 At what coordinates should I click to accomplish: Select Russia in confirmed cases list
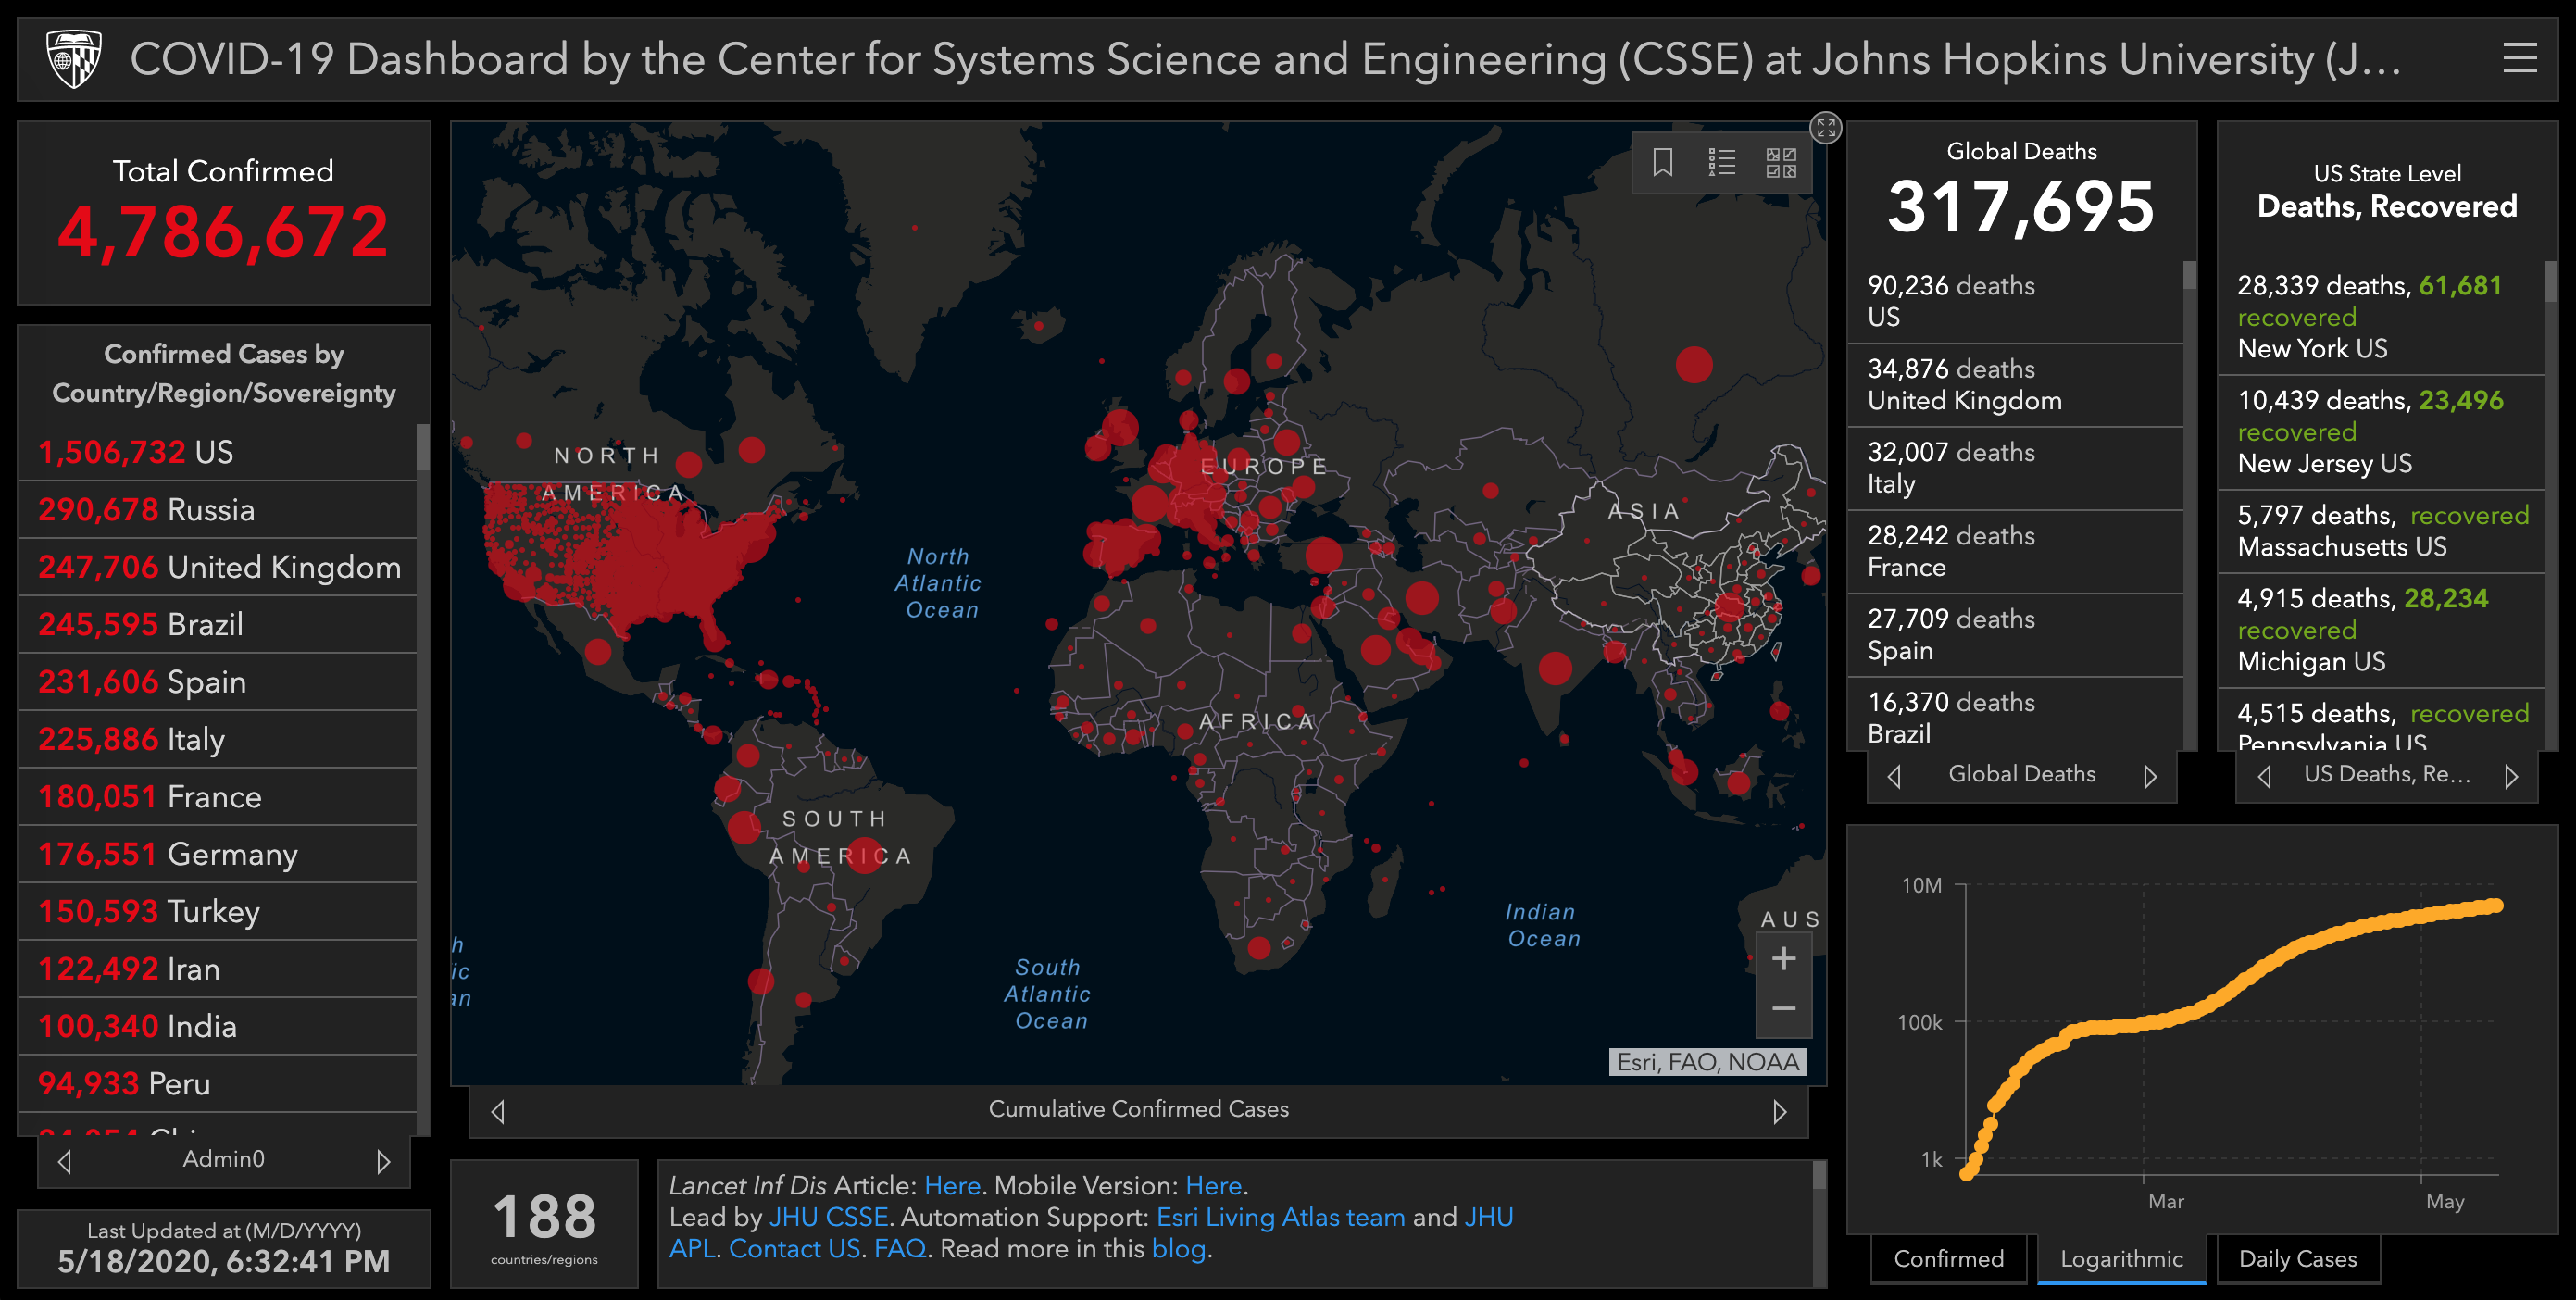217,510
